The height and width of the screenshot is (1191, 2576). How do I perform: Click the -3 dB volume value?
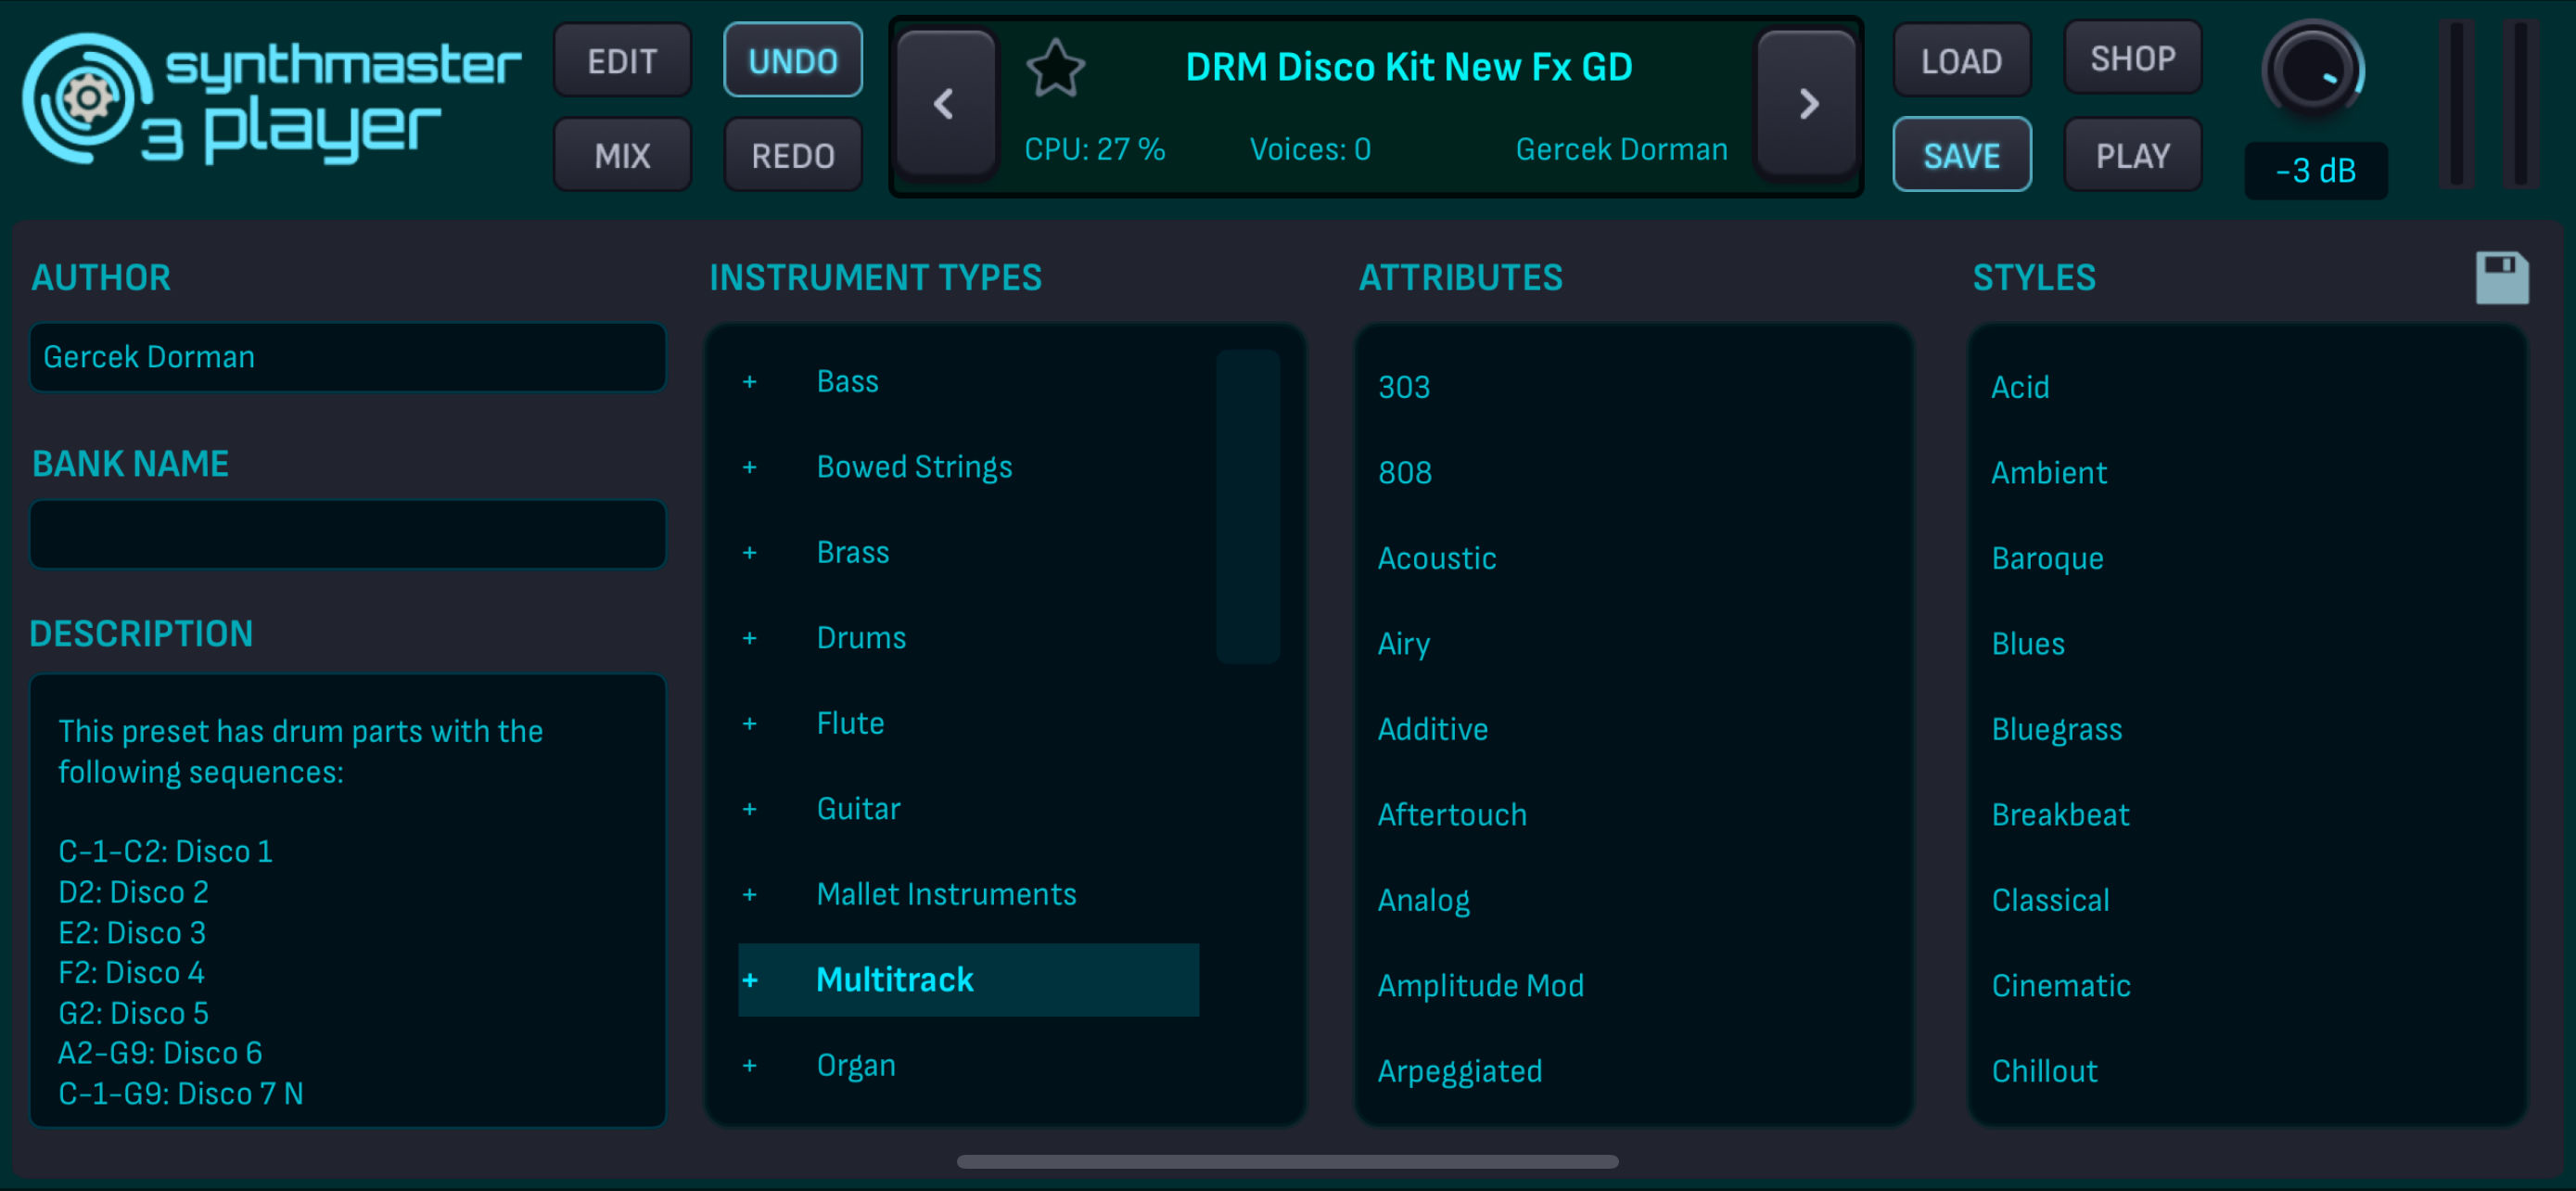coord(2316,171)
